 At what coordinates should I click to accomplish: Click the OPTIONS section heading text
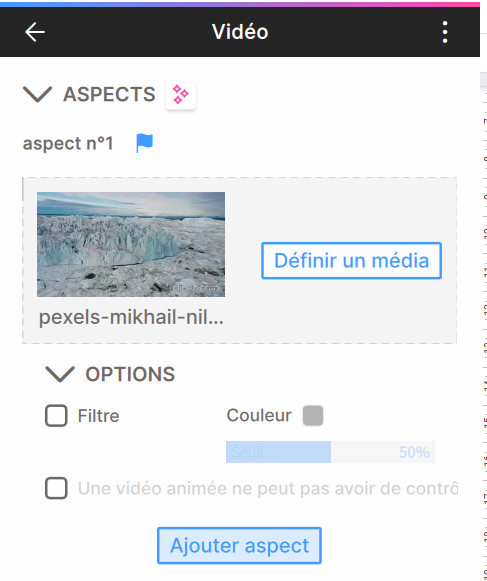tap(130, 374)
